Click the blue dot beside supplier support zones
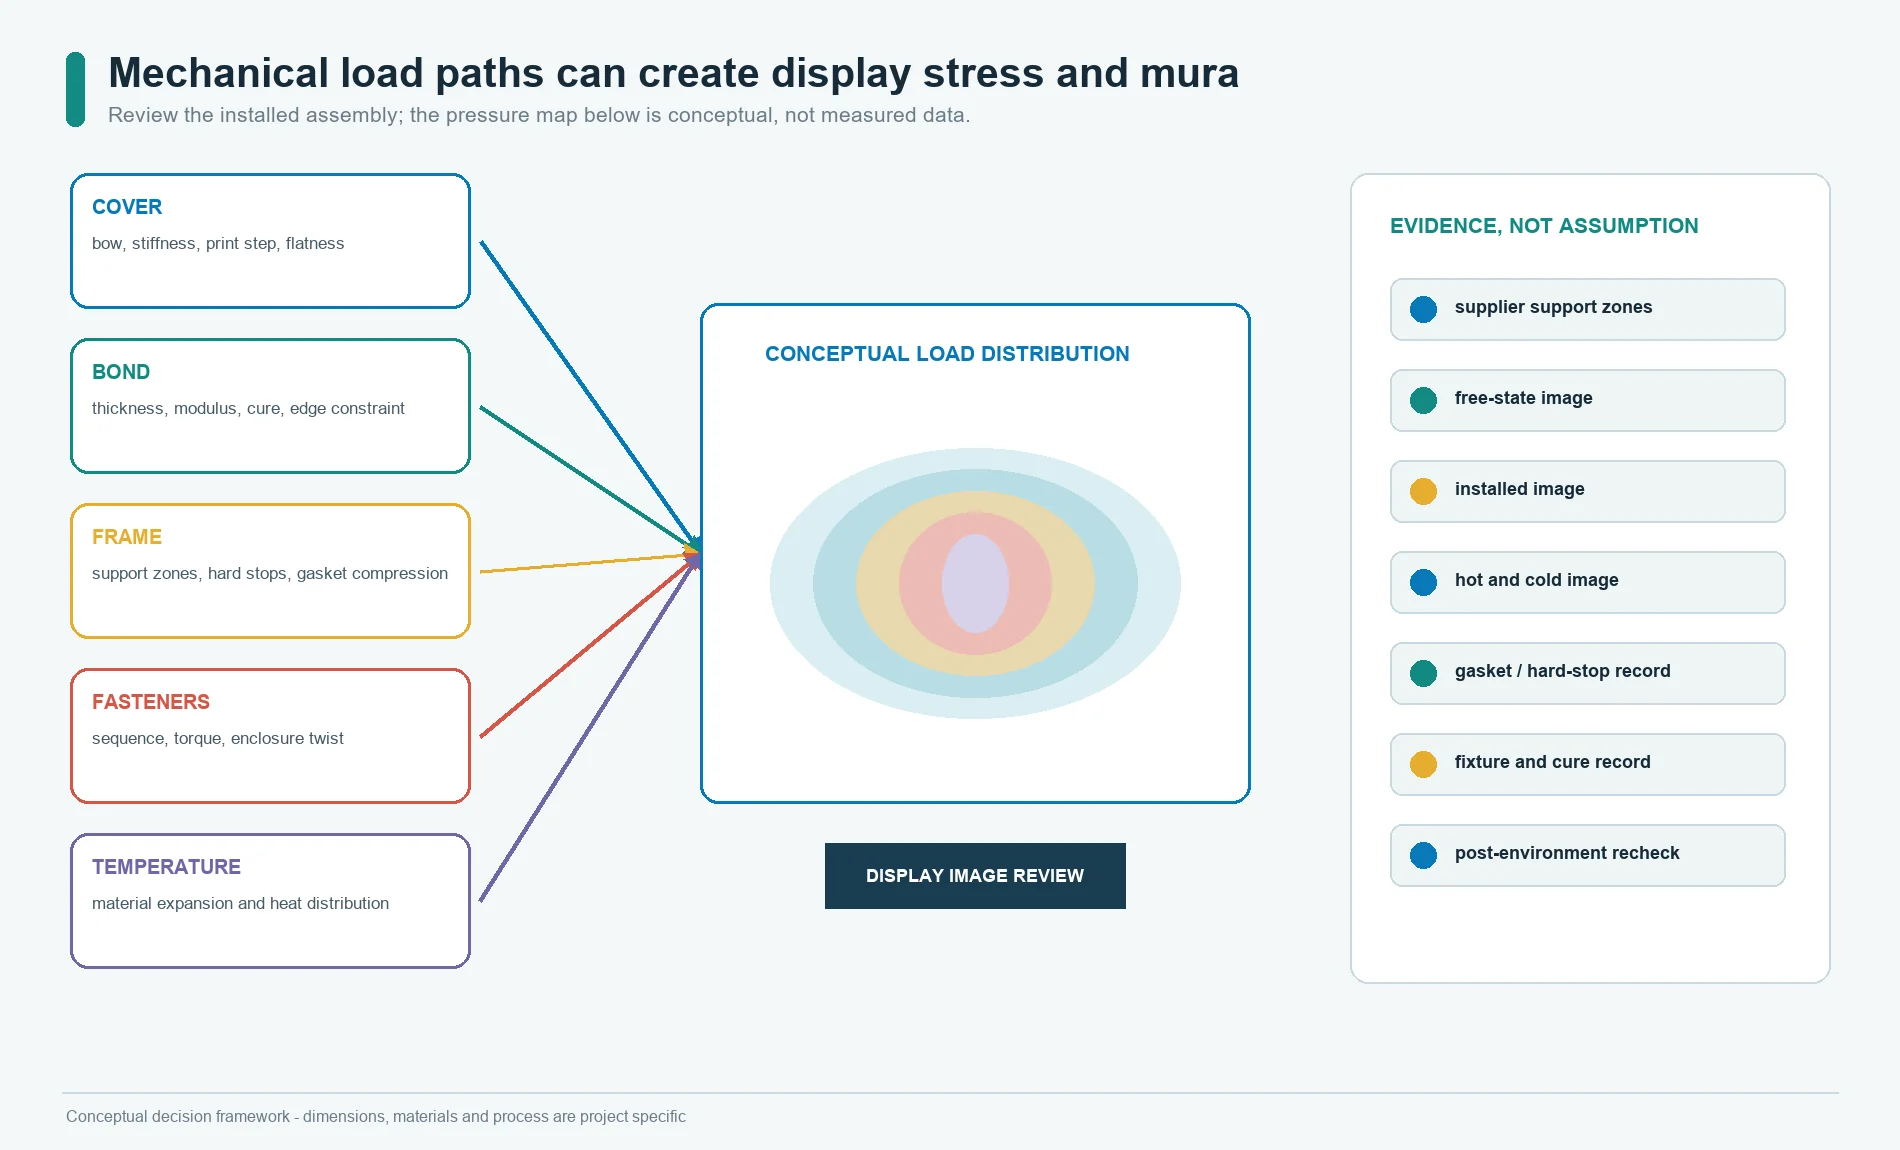The height and width of the screenshot is (1150, 1900). click(1423, 309)
